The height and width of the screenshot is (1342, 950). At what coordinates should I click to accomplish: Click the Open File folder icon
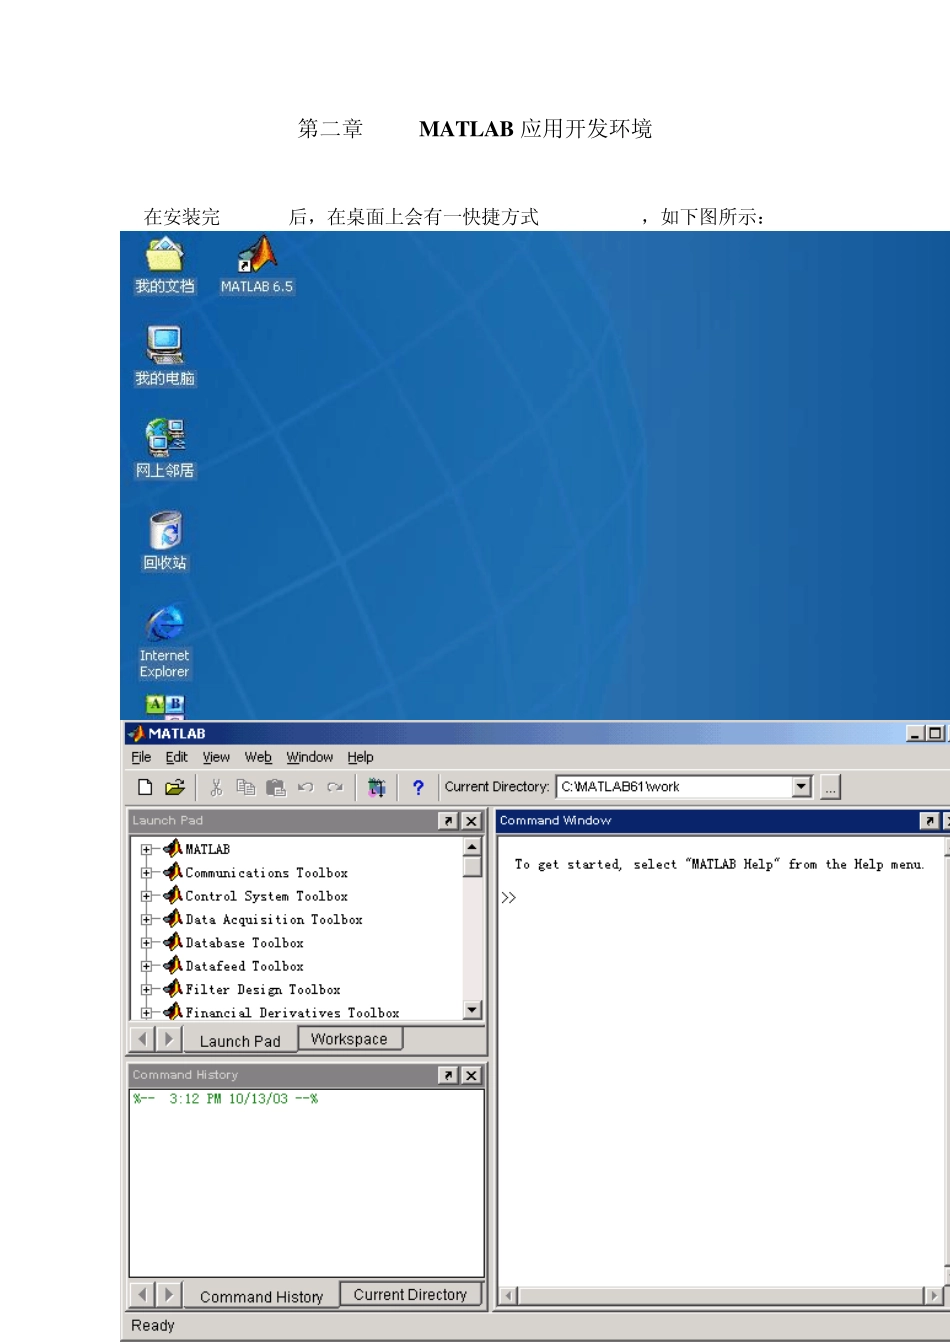[175, 787]
